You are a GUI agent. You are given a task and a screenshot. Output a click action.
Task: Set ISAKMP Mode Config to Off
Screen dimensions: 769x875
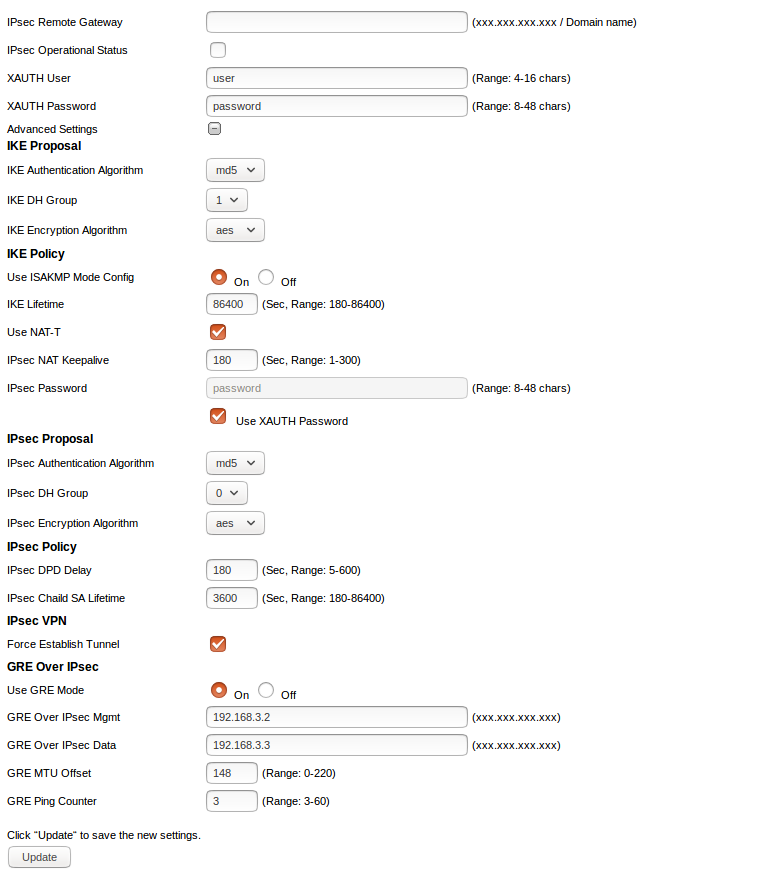point(266,277)
